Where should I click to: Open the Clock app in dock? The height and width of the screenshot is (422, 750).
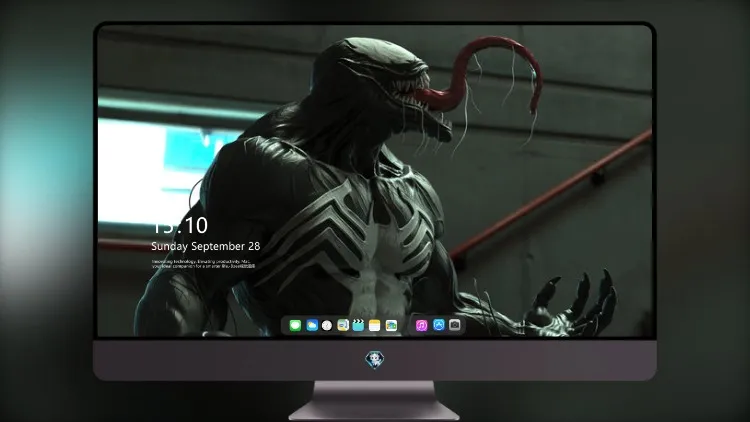pyautogui.click(x=327, y=325)
